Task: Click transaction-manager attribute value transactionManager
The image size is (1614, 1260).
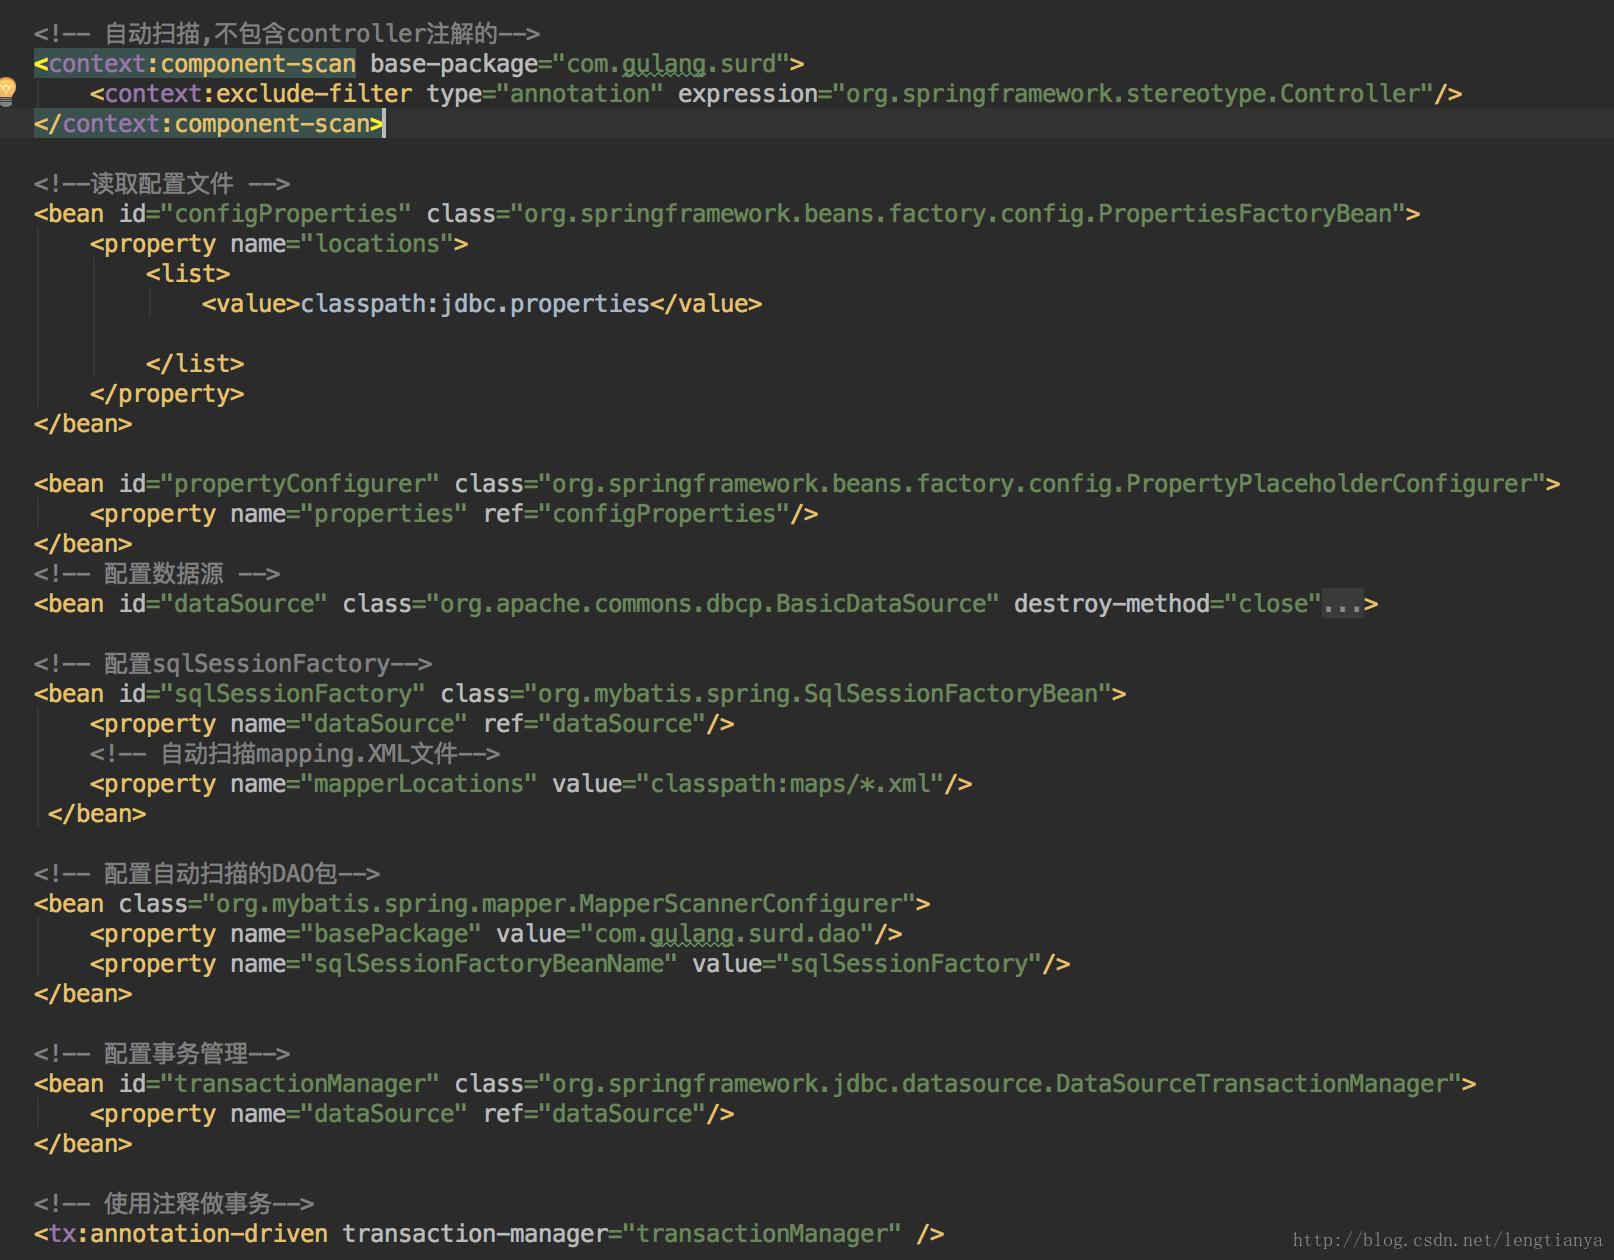Action: [762, 1234]
